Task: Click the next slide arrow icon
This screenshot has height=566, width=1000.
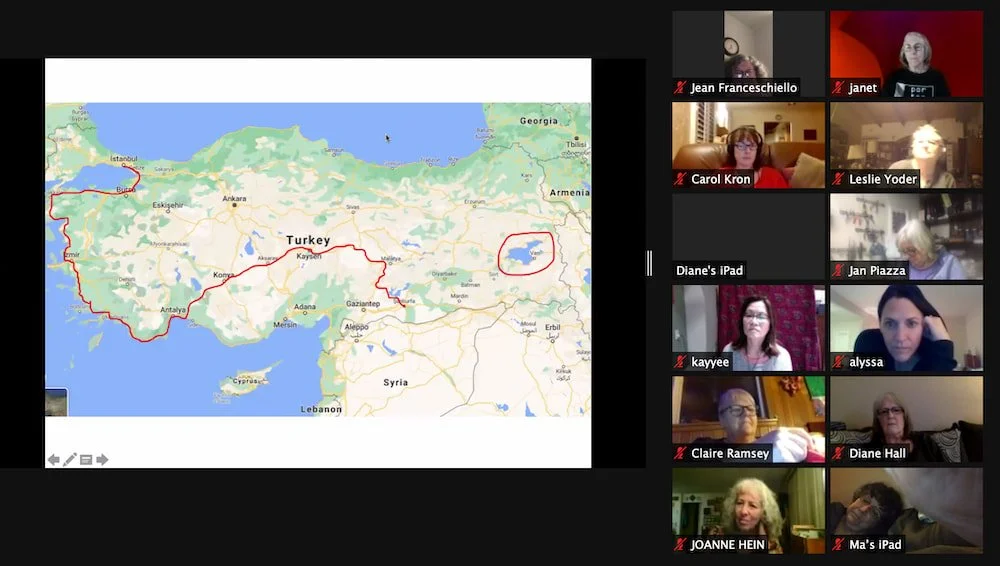Action: 102,459
